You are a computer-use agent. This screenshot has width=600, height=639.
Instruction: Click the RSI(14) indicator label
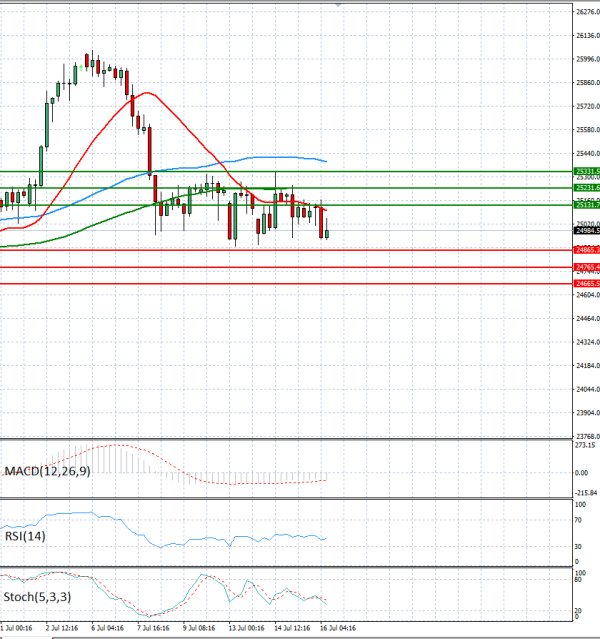click(x=25, y=536)
